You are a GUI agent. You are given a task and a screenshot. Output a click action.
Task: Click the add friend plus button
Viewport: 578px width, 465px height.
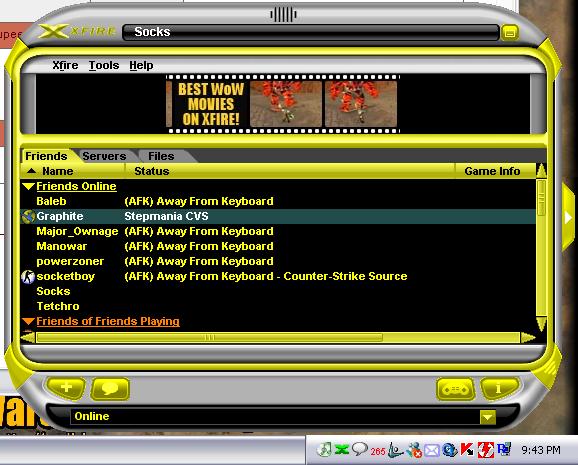coord(66,388)
